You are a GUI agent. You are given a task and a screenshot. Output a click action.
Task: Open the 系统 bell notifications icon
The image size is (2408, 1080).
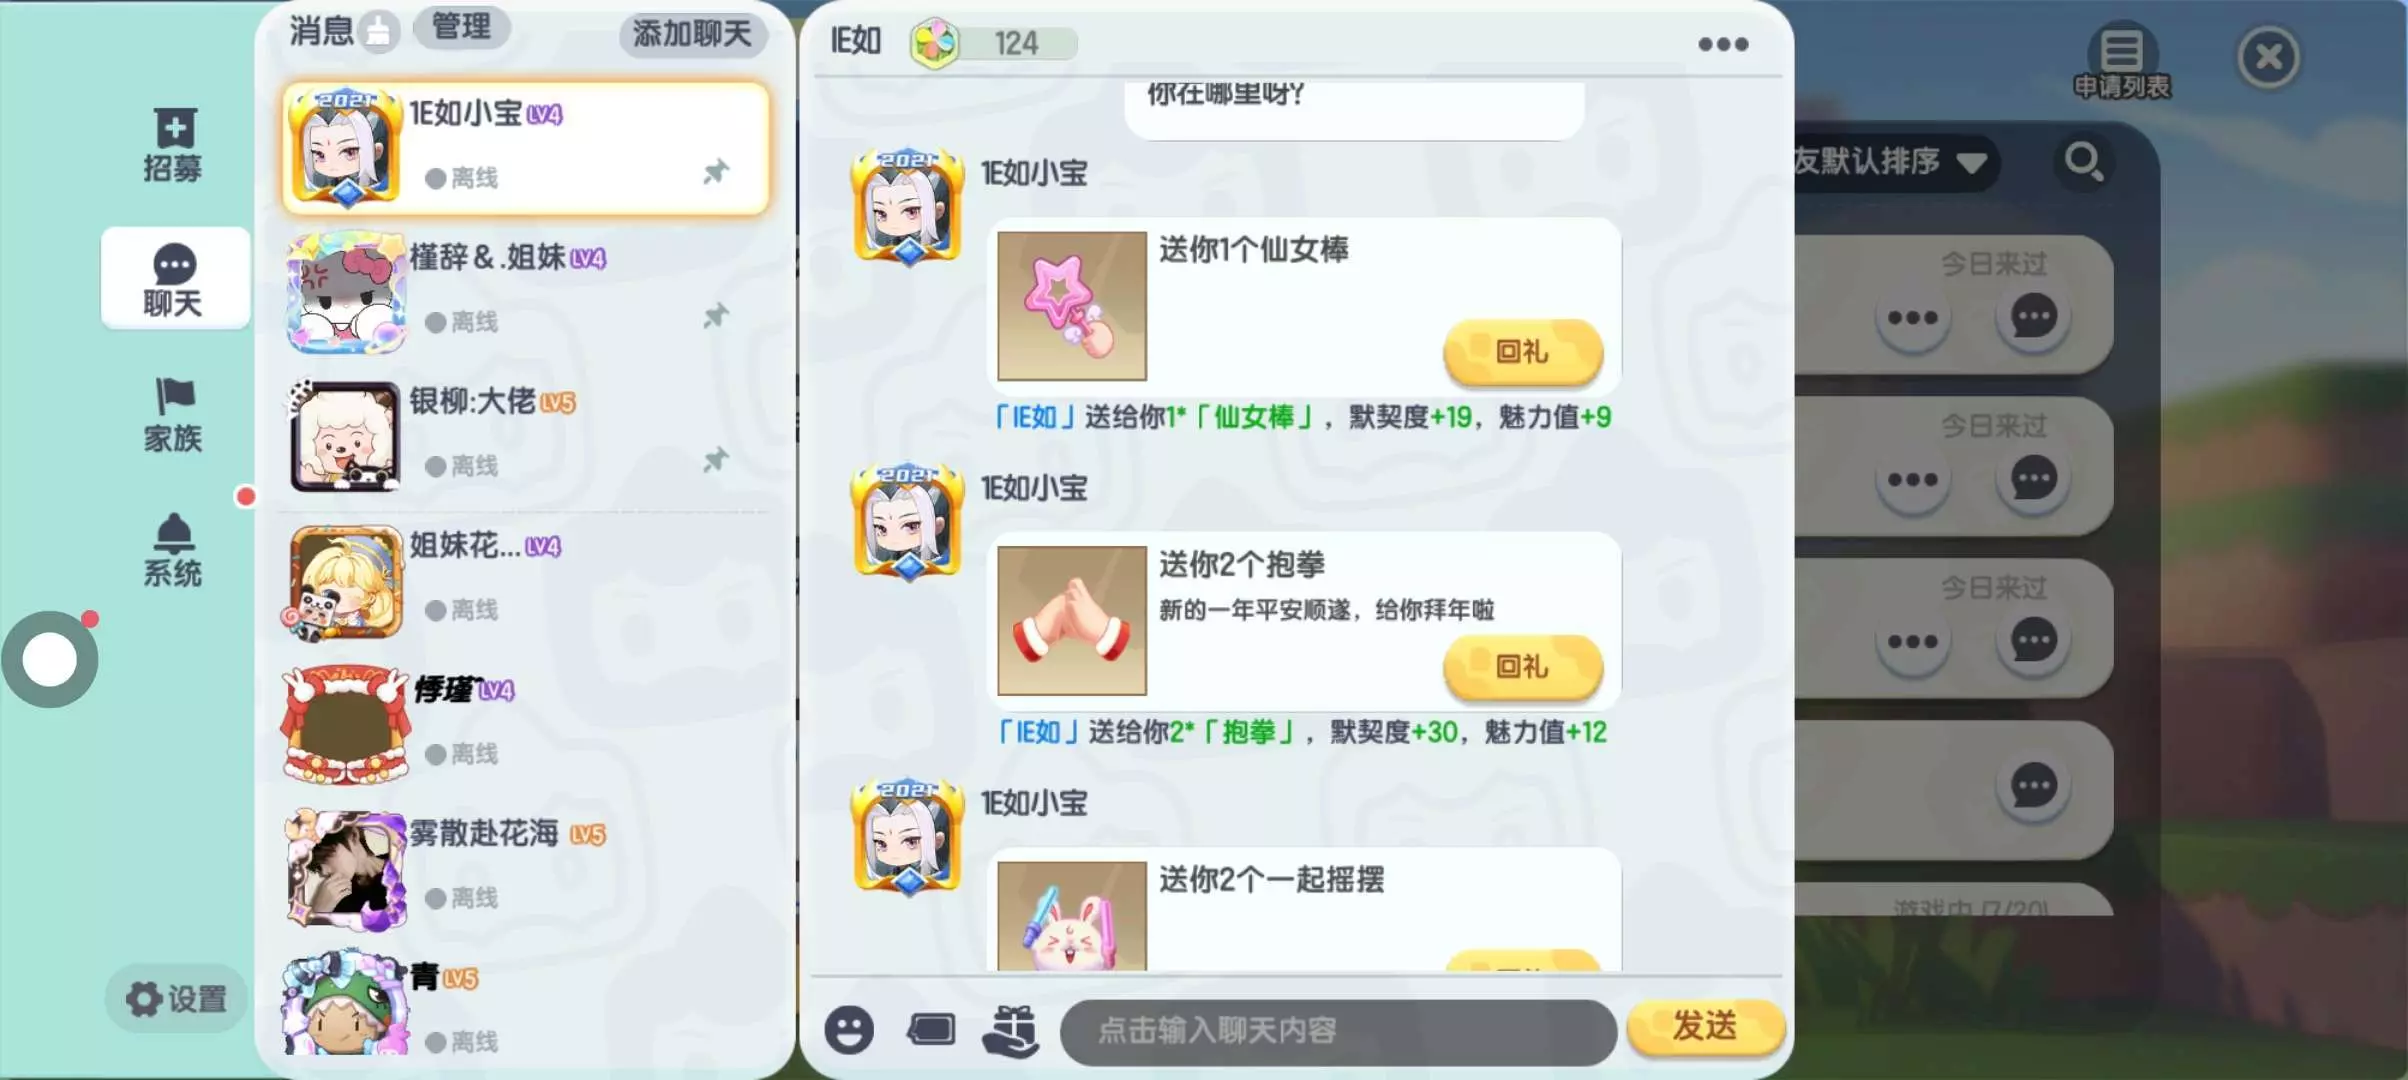tap(173, 550)
